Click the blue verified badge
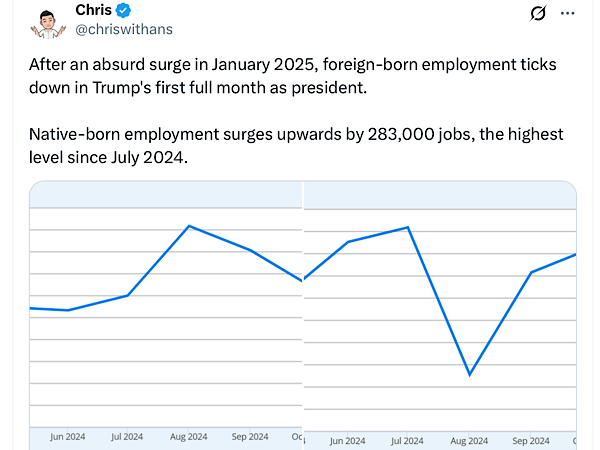 point(123,11)
